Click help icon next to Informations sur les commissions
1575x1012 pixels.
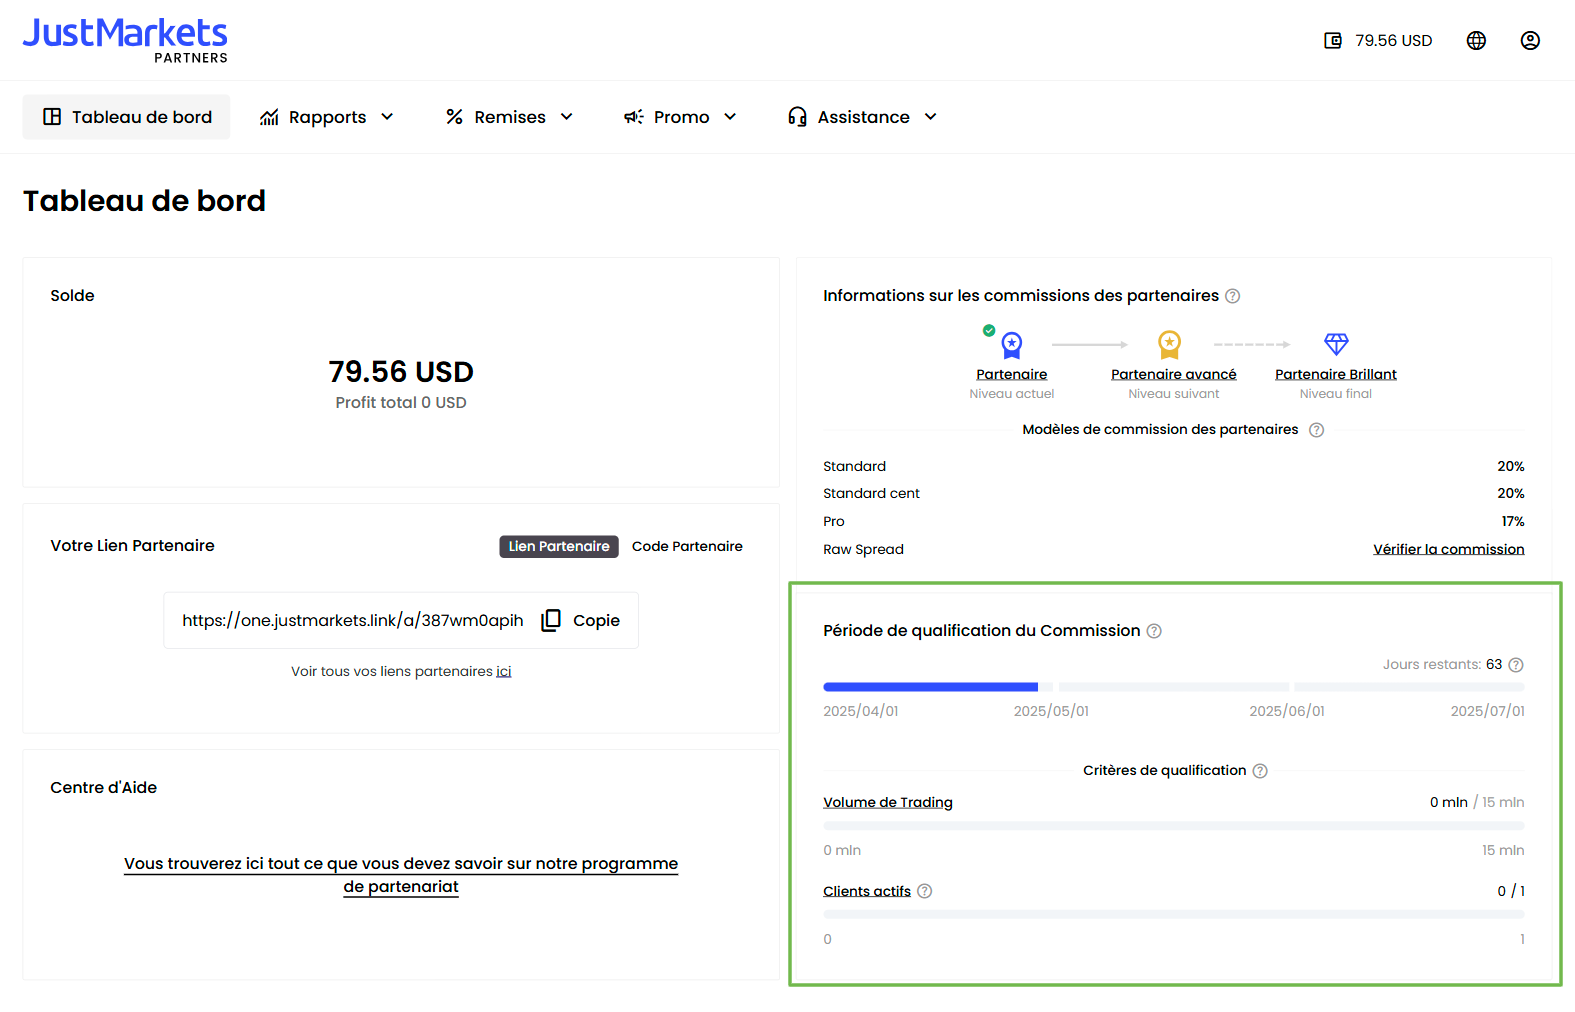1233,296
